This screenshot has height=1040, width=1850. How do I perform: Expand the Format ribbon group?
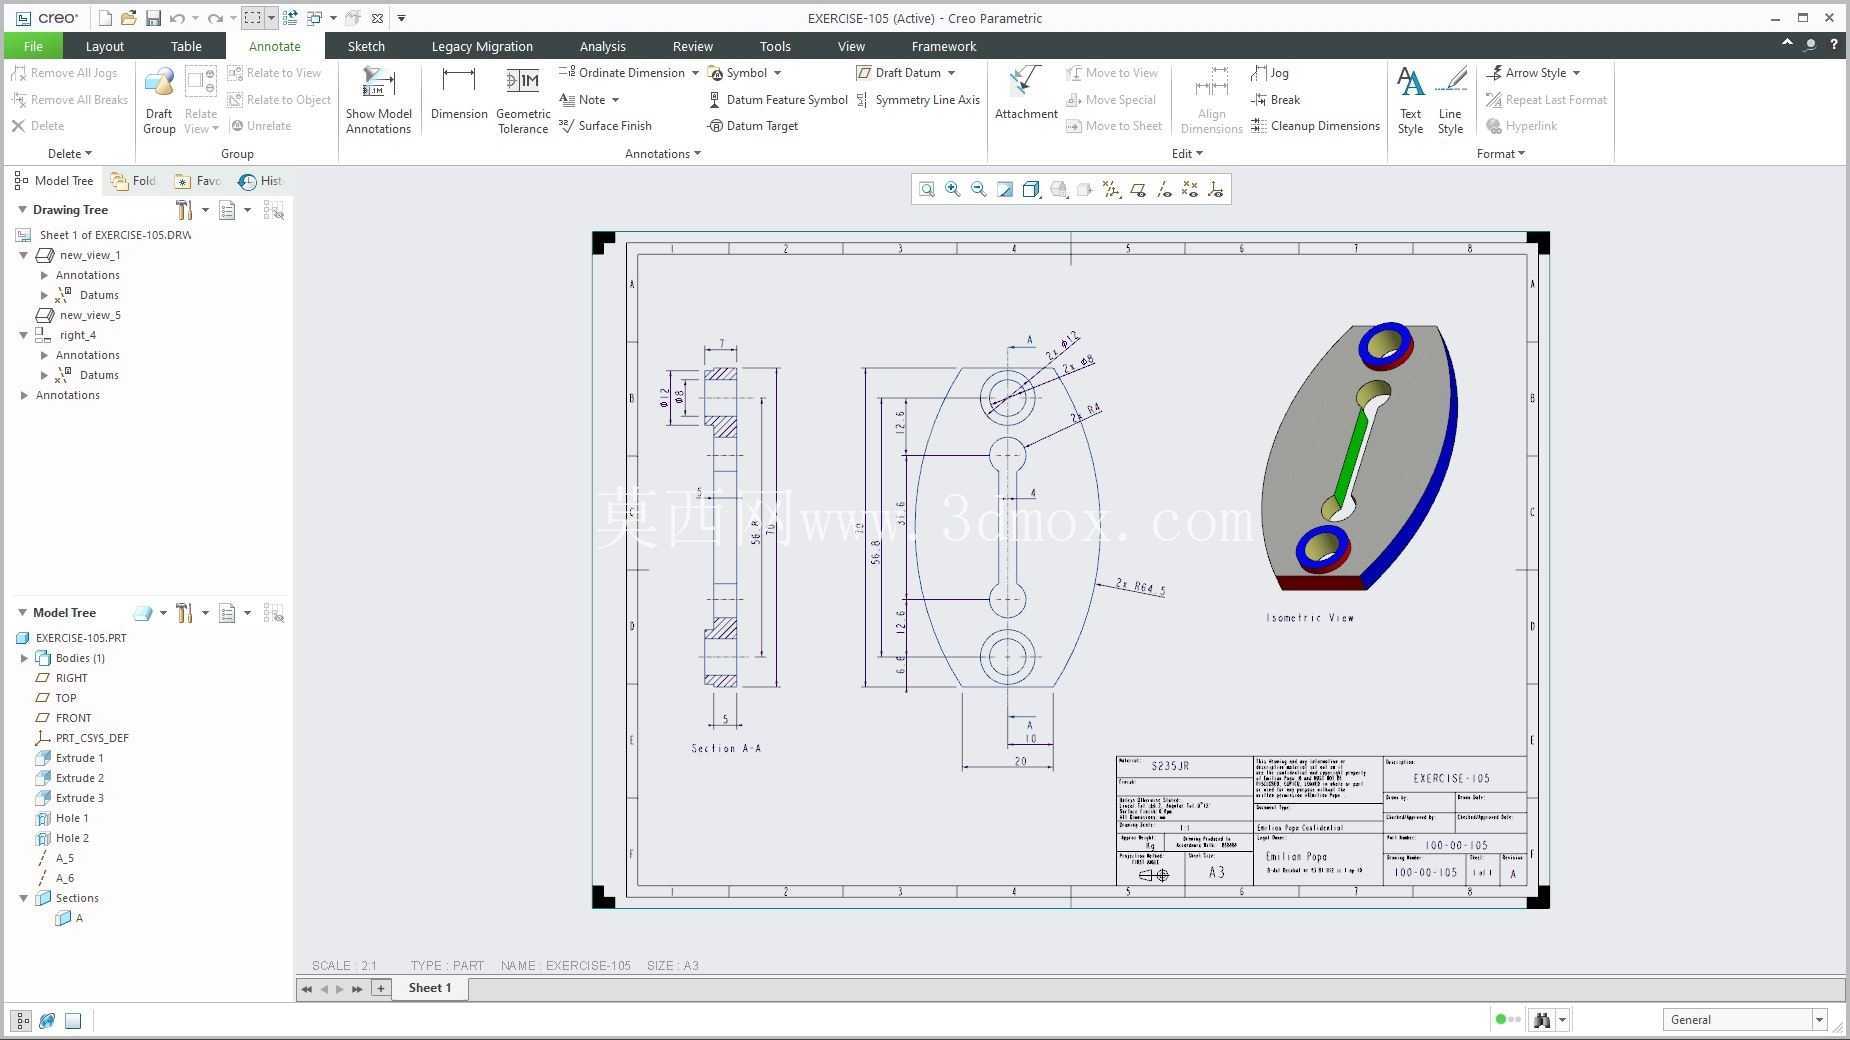1500,154
